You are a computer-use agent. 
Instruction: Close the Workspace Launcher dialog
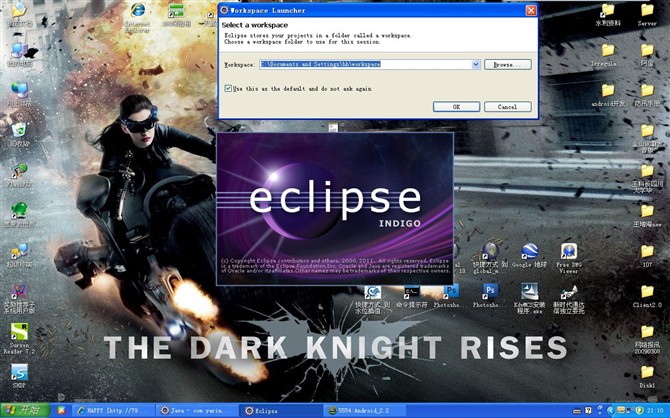tap(531, 10)
